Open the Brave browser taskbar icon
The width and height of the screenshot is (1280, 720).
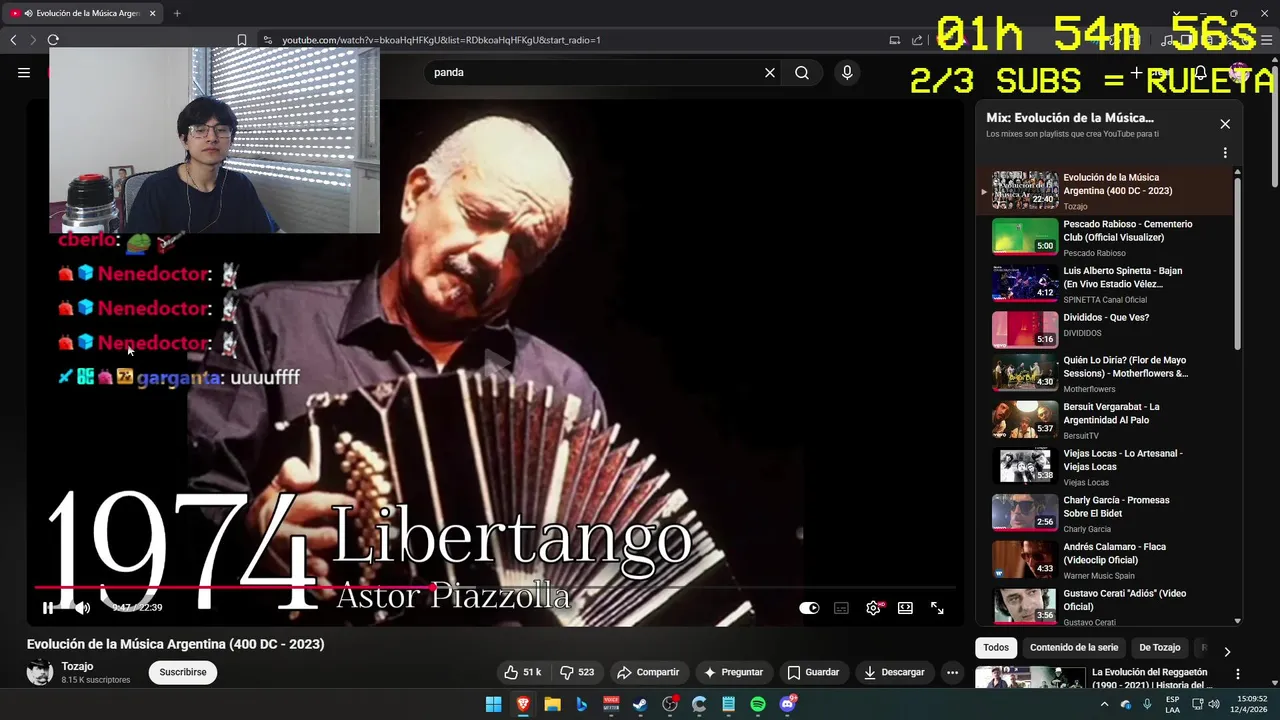523,705
